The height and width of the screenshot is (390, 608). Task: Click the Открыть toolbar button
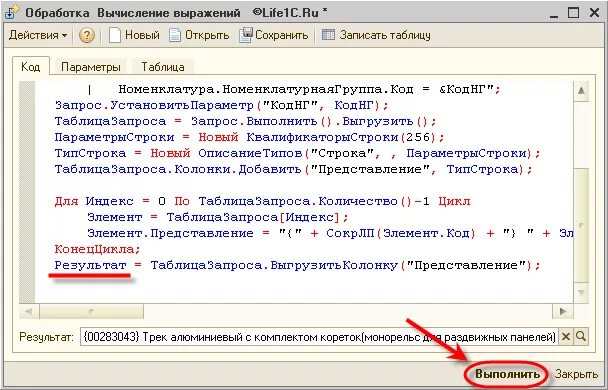pyautogui.click(x=199, y=35)
